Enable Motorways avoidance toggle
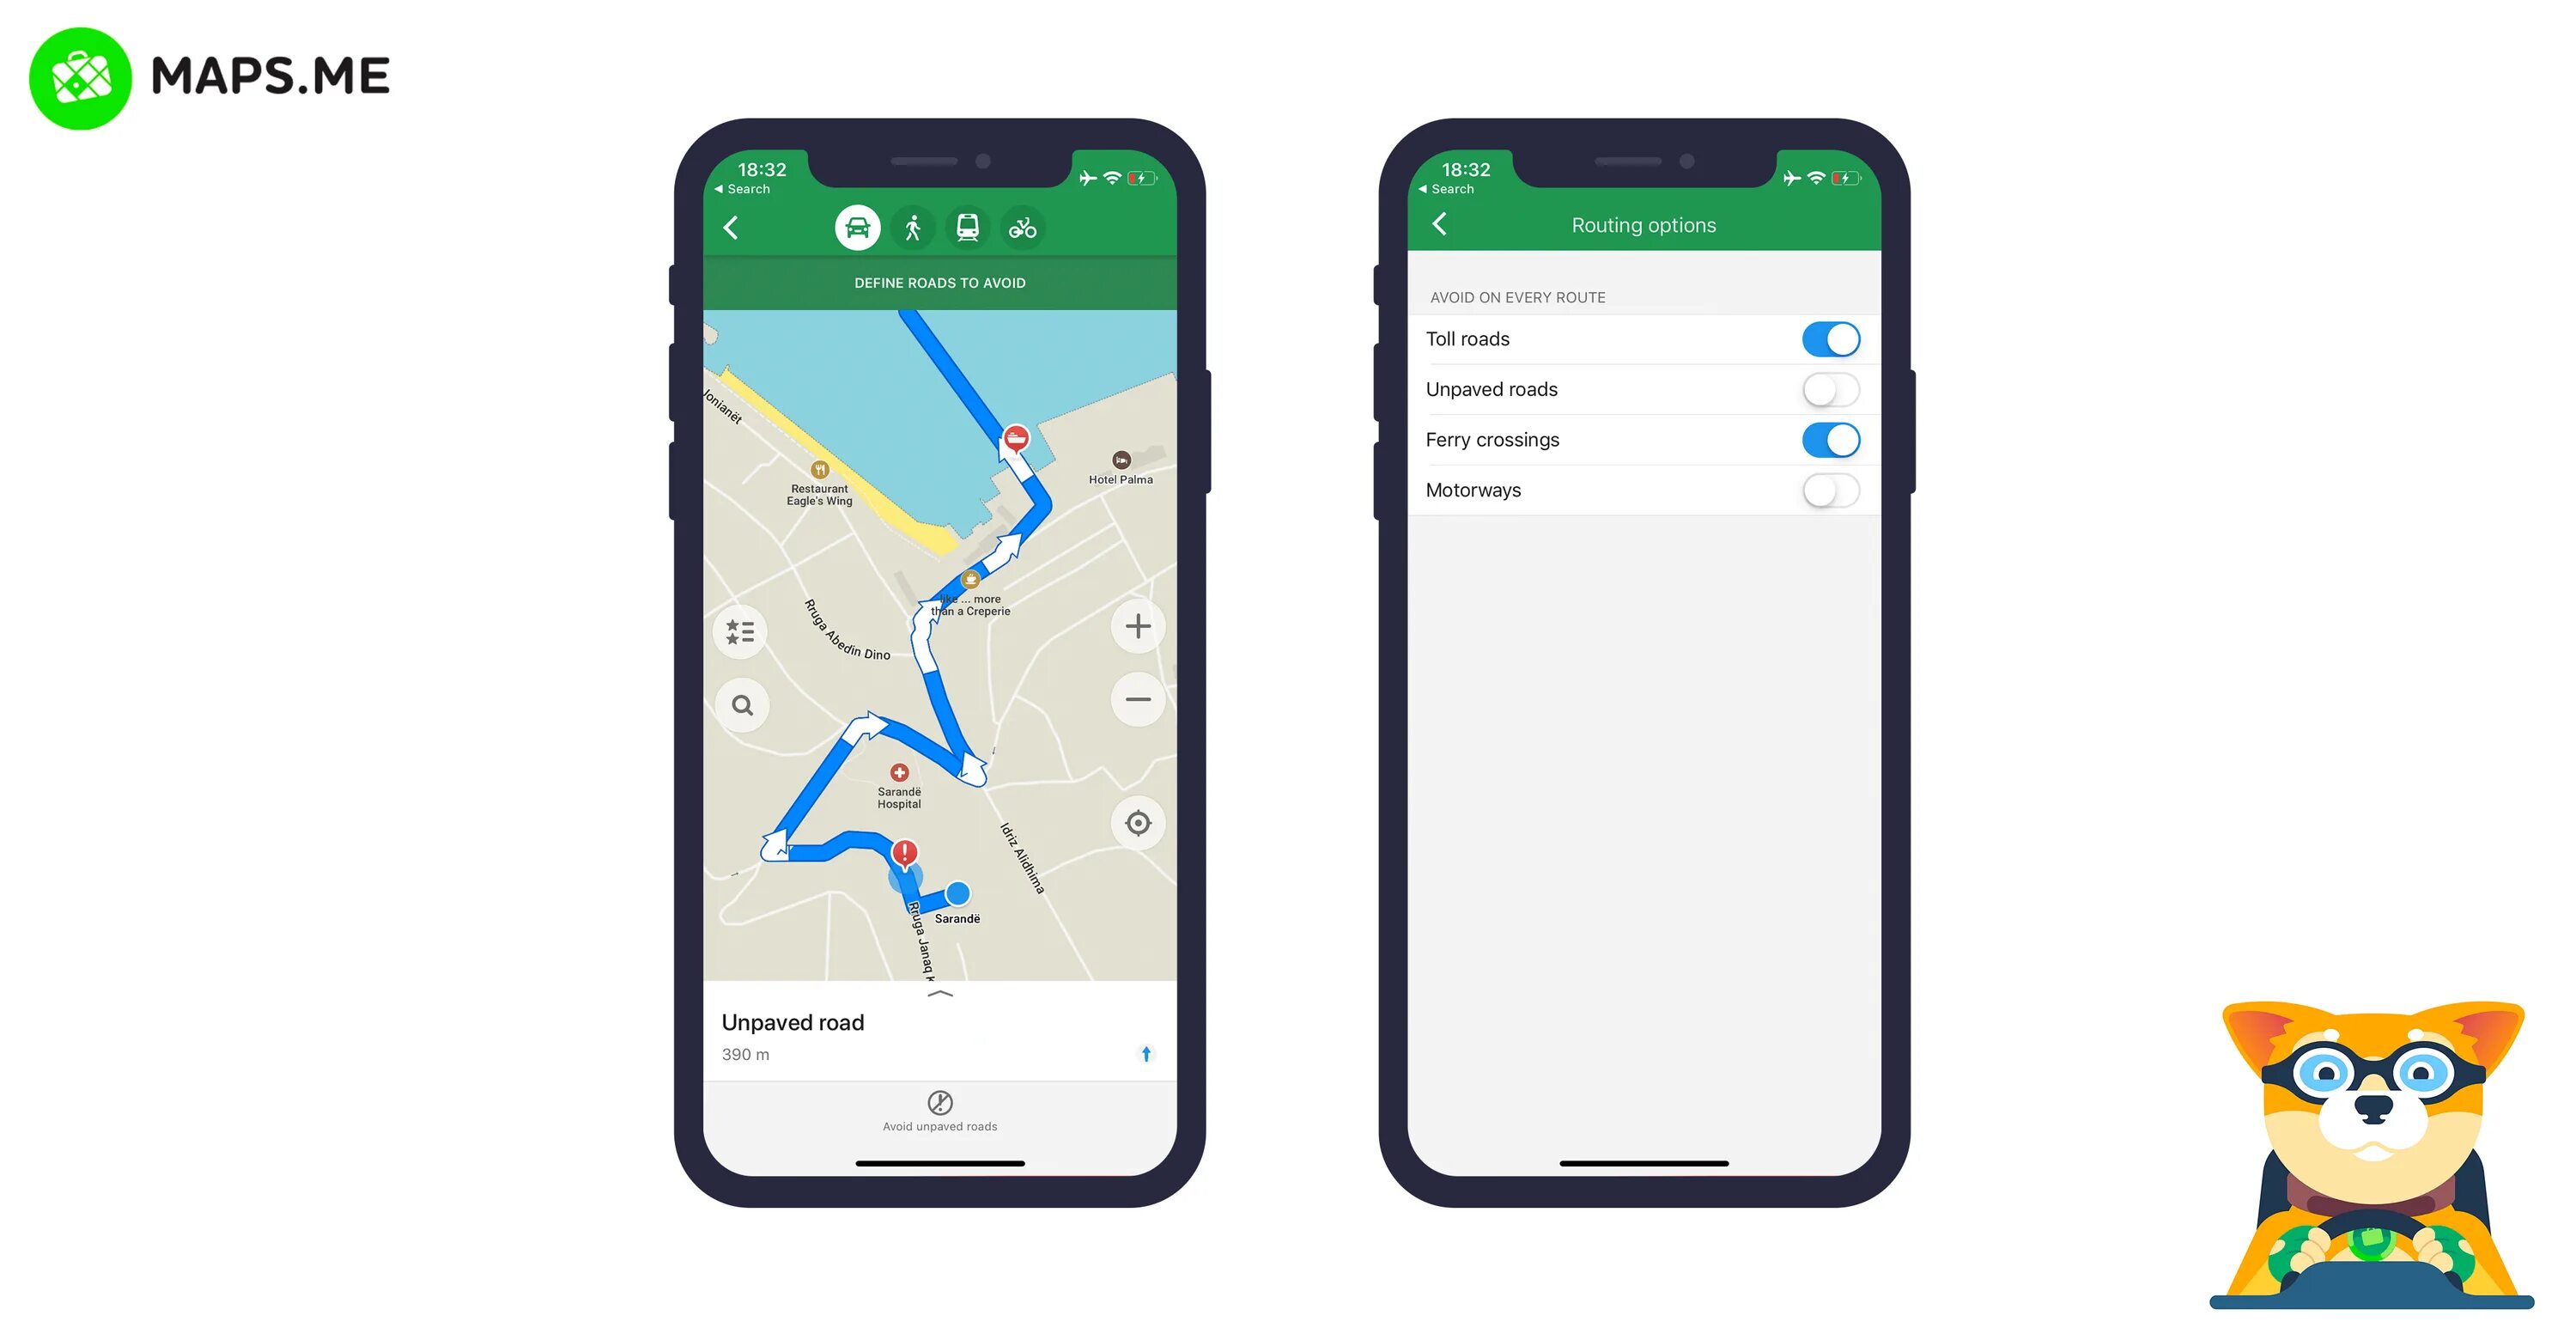 click(x=1828, y=490)
